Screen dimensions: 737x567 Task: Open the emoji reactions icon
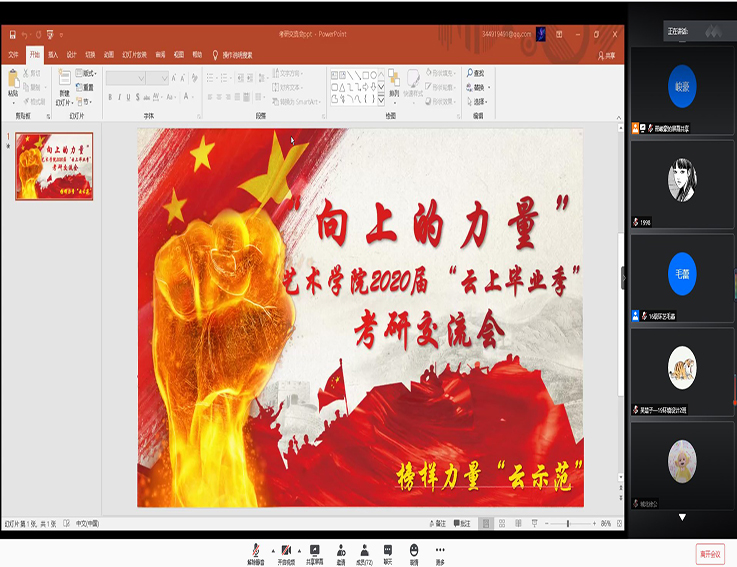[x=414, y=547]
